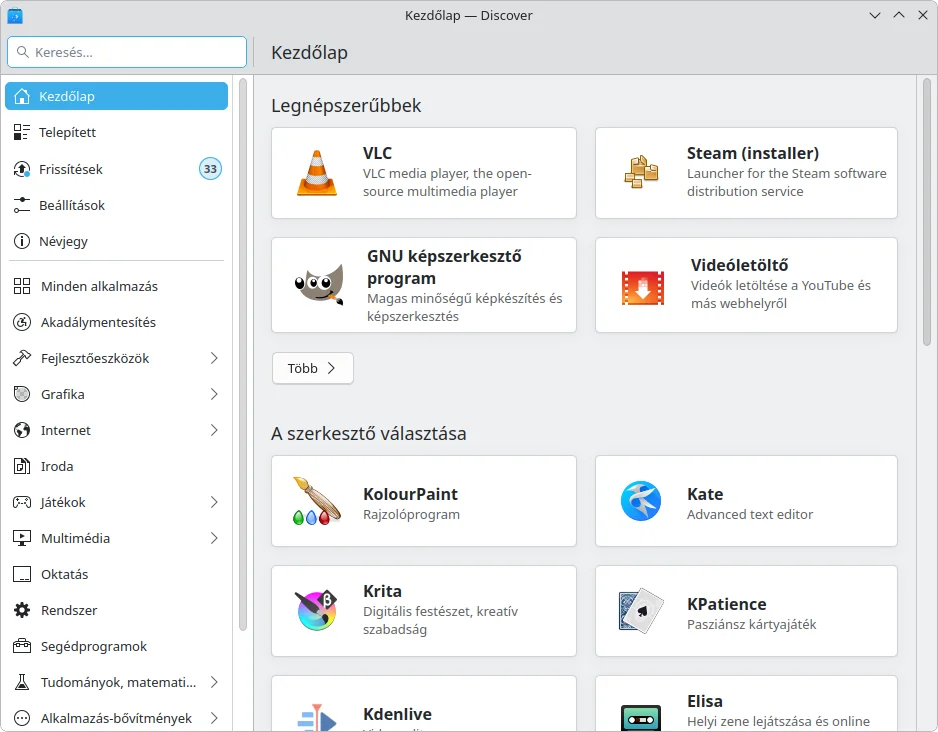Open the Kate title
938x732 pixels.
705,494
